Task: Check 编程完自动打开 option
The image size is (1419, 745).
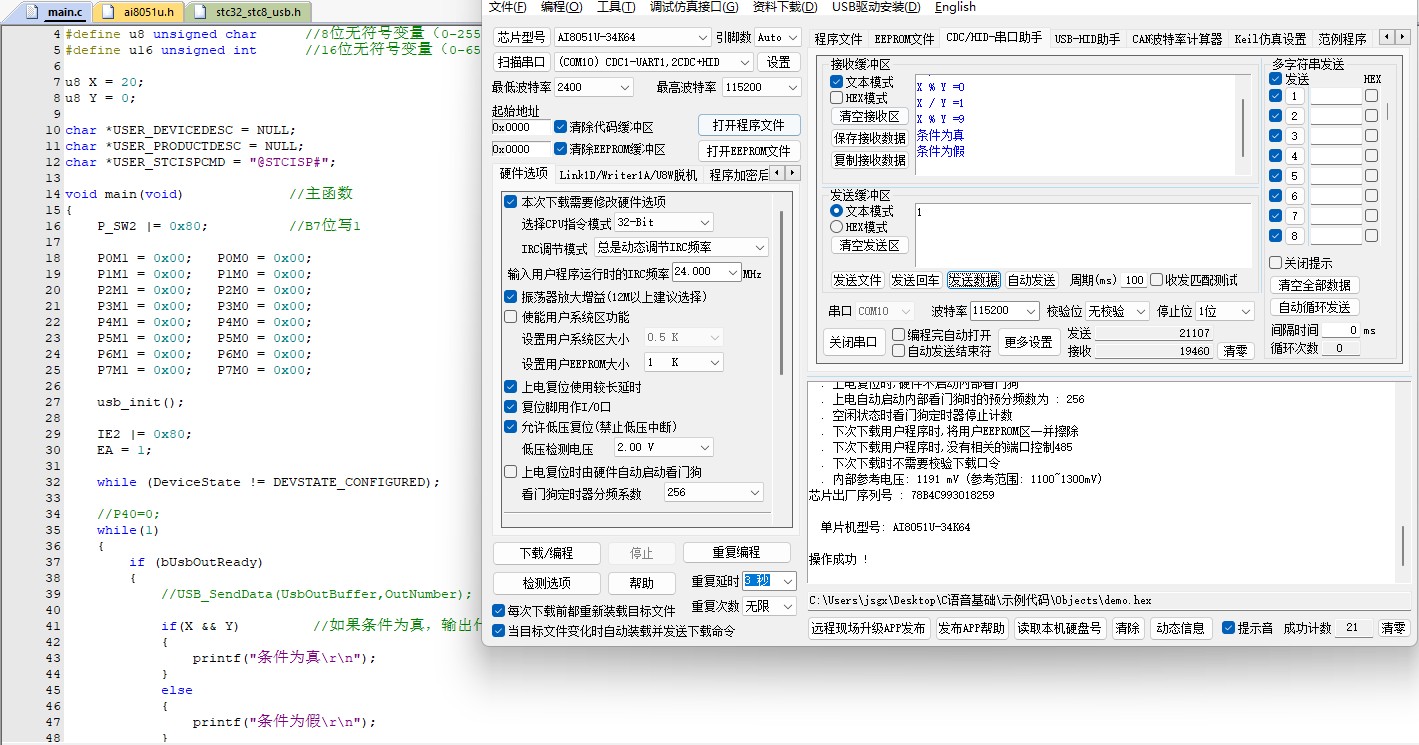Action: [898, 335]
